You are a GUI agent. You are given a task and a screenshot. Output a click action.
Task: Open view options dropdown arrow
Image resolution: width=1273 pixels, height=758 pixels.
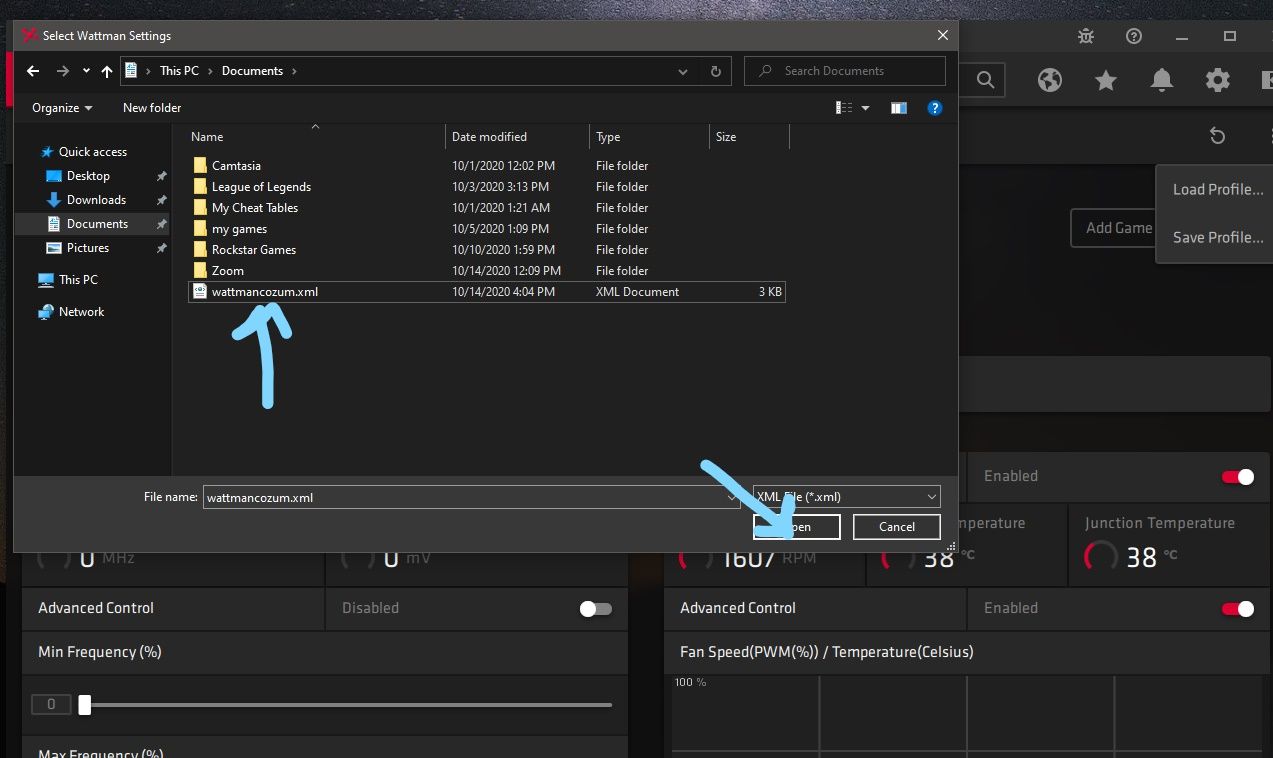(865, 108)
